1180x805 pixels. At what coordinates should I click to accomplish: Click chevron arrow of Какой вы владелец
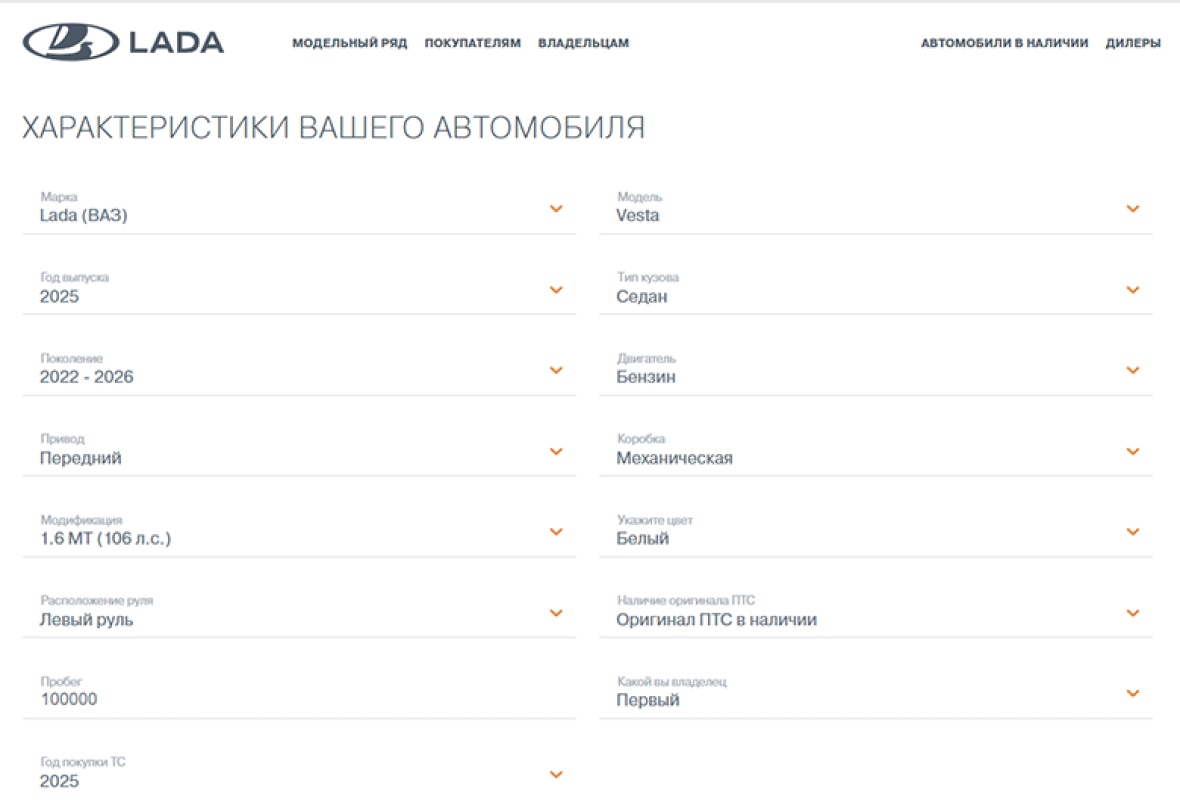pyautogui.click(x=1133, y=693)
